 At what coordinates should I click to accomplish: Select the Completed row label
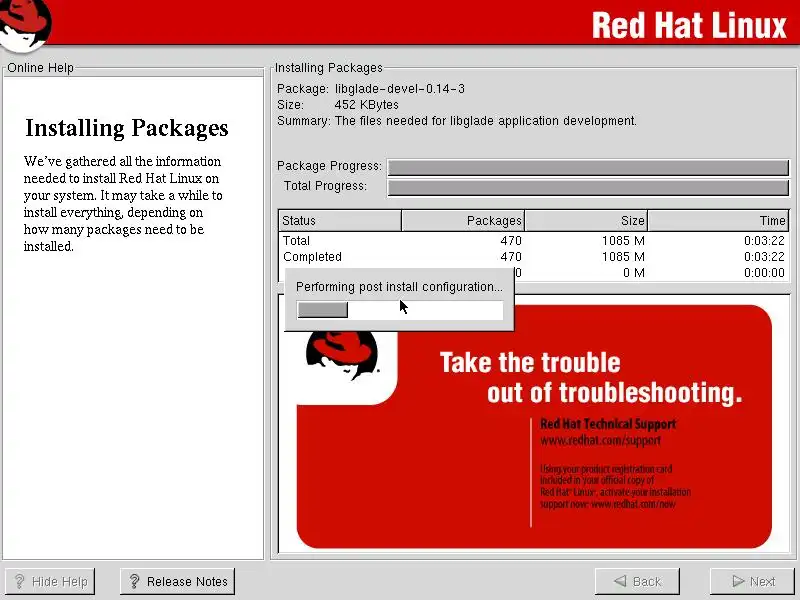tap(312, 257)
